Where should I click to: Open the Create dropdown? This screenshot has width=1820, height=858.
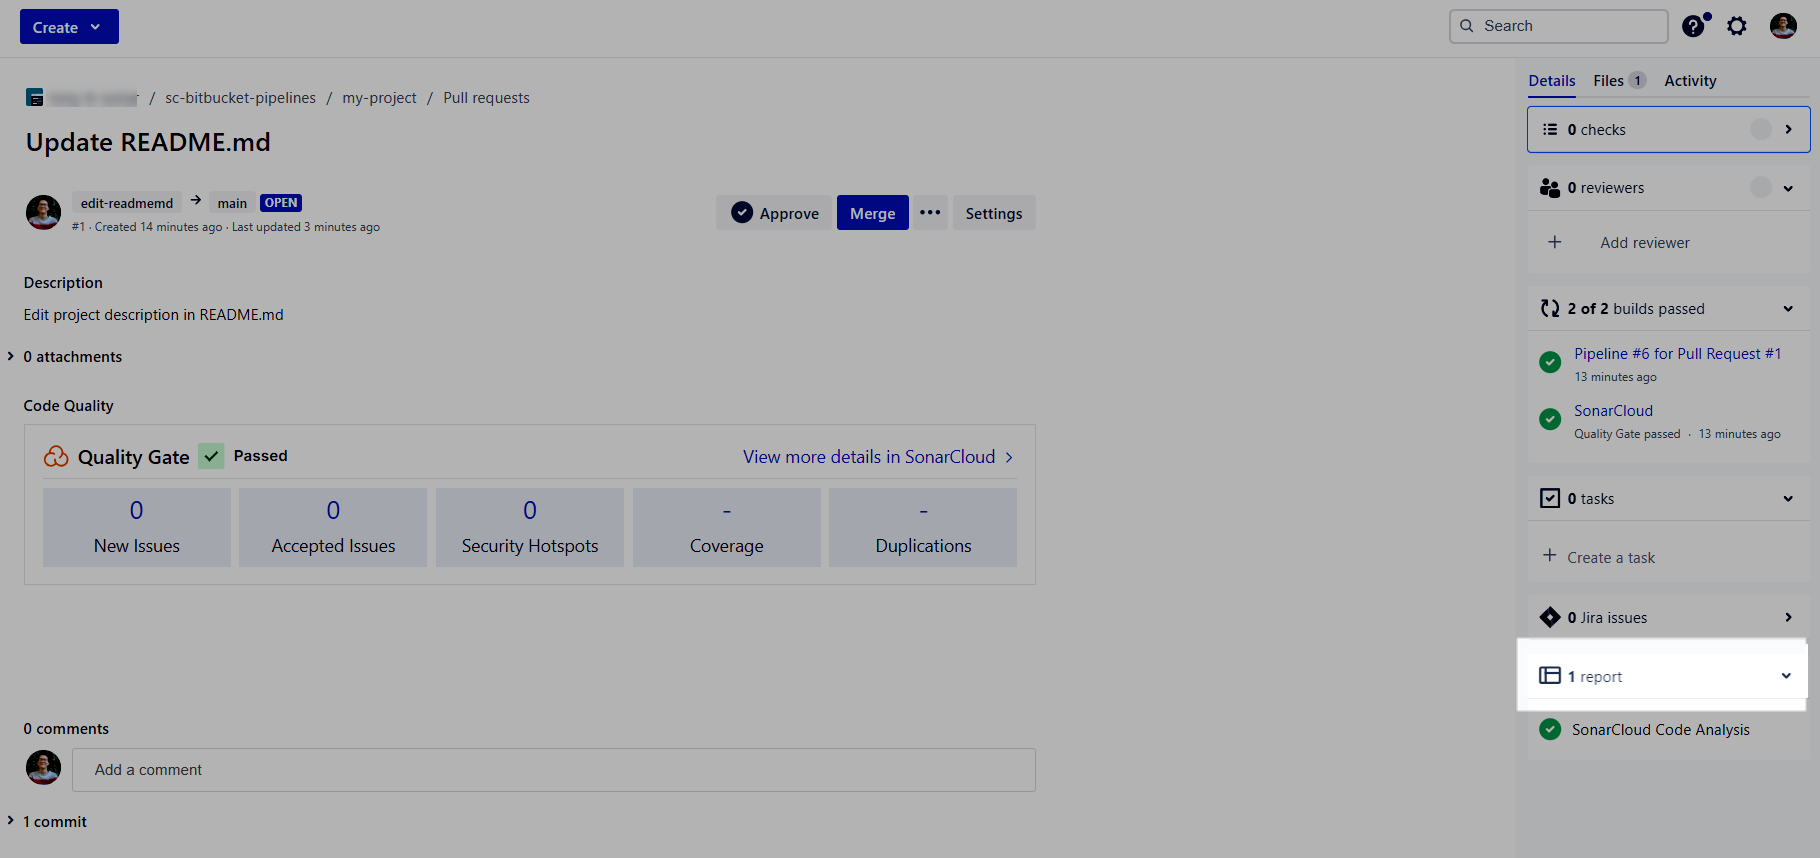point(68,27)
